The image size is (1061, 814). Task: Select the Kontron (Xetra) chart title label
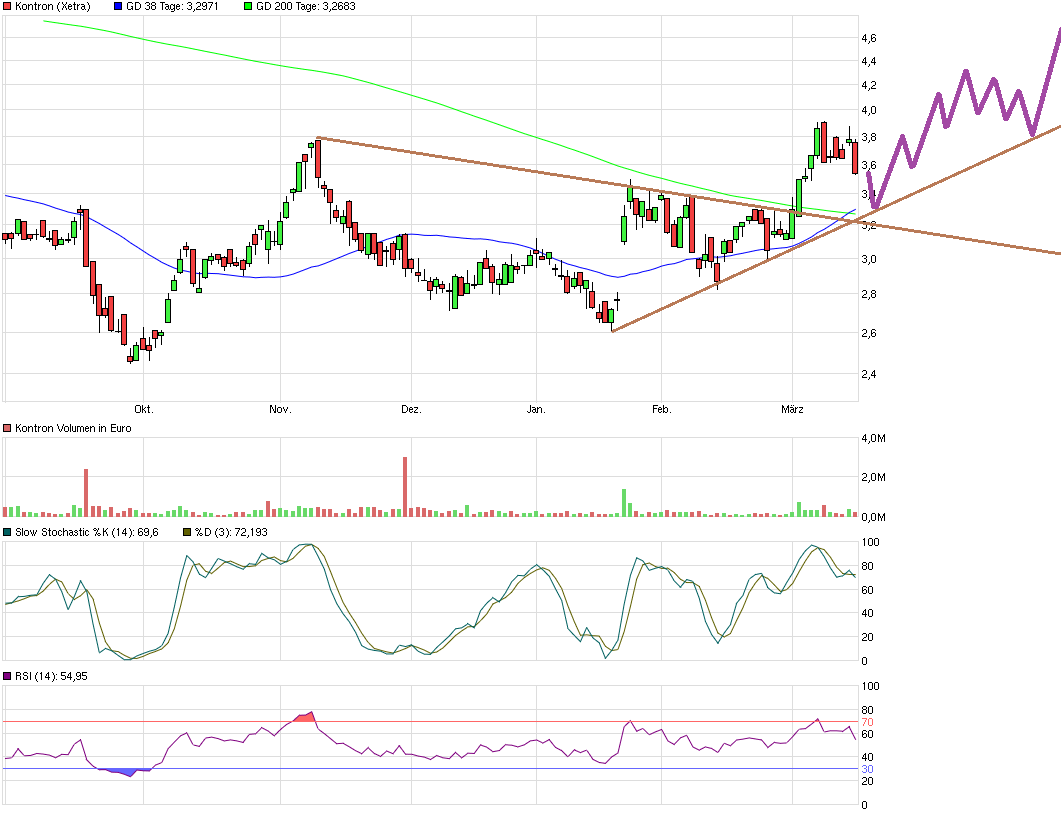52,6
